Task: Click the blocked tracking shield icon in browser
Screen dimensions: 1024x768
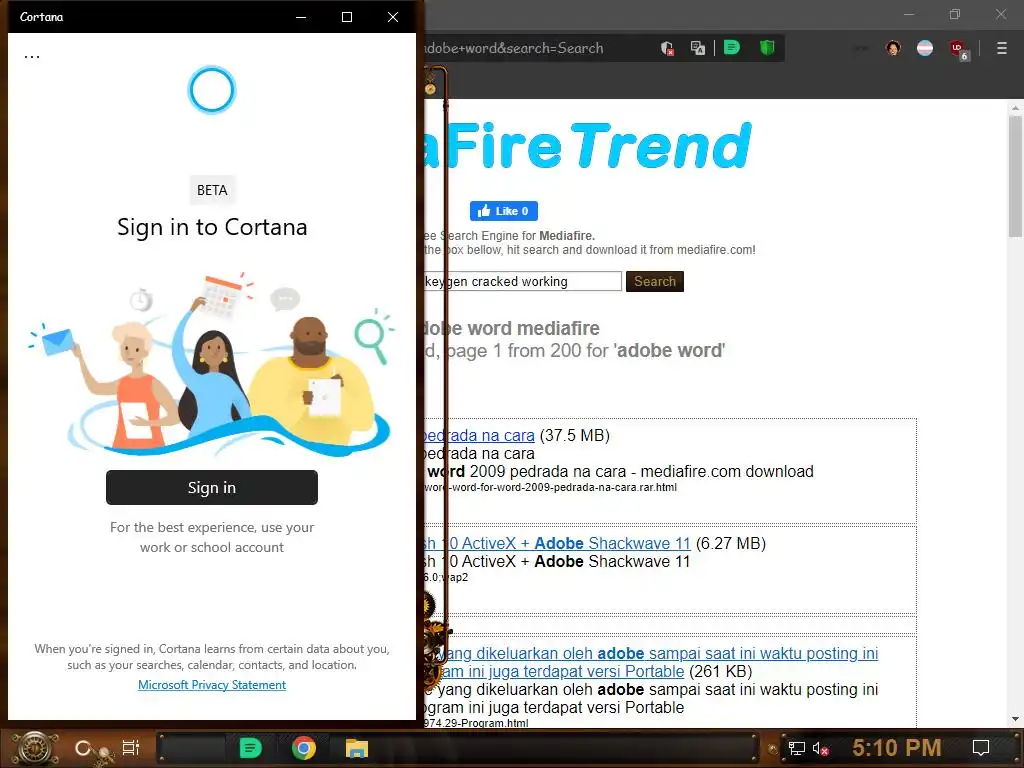Action: [667, 48]
